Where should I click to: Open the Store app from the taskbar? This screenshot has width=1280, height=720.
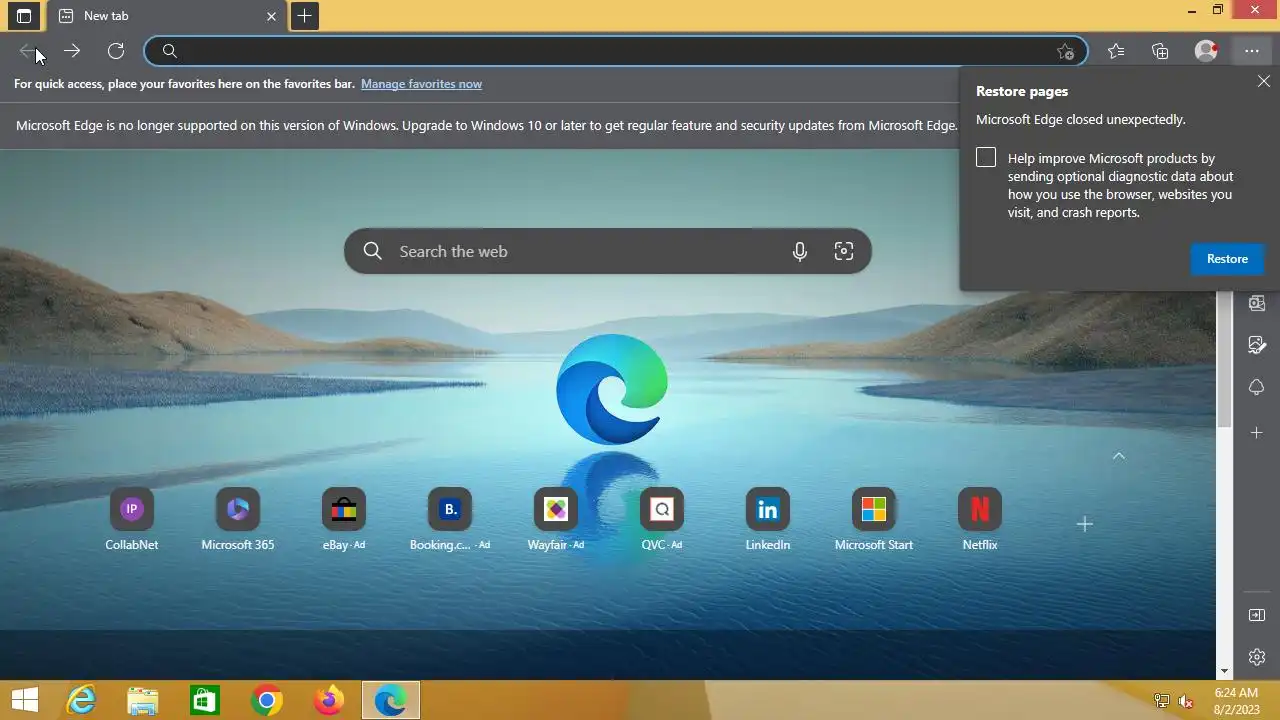[x=205, y=701]
